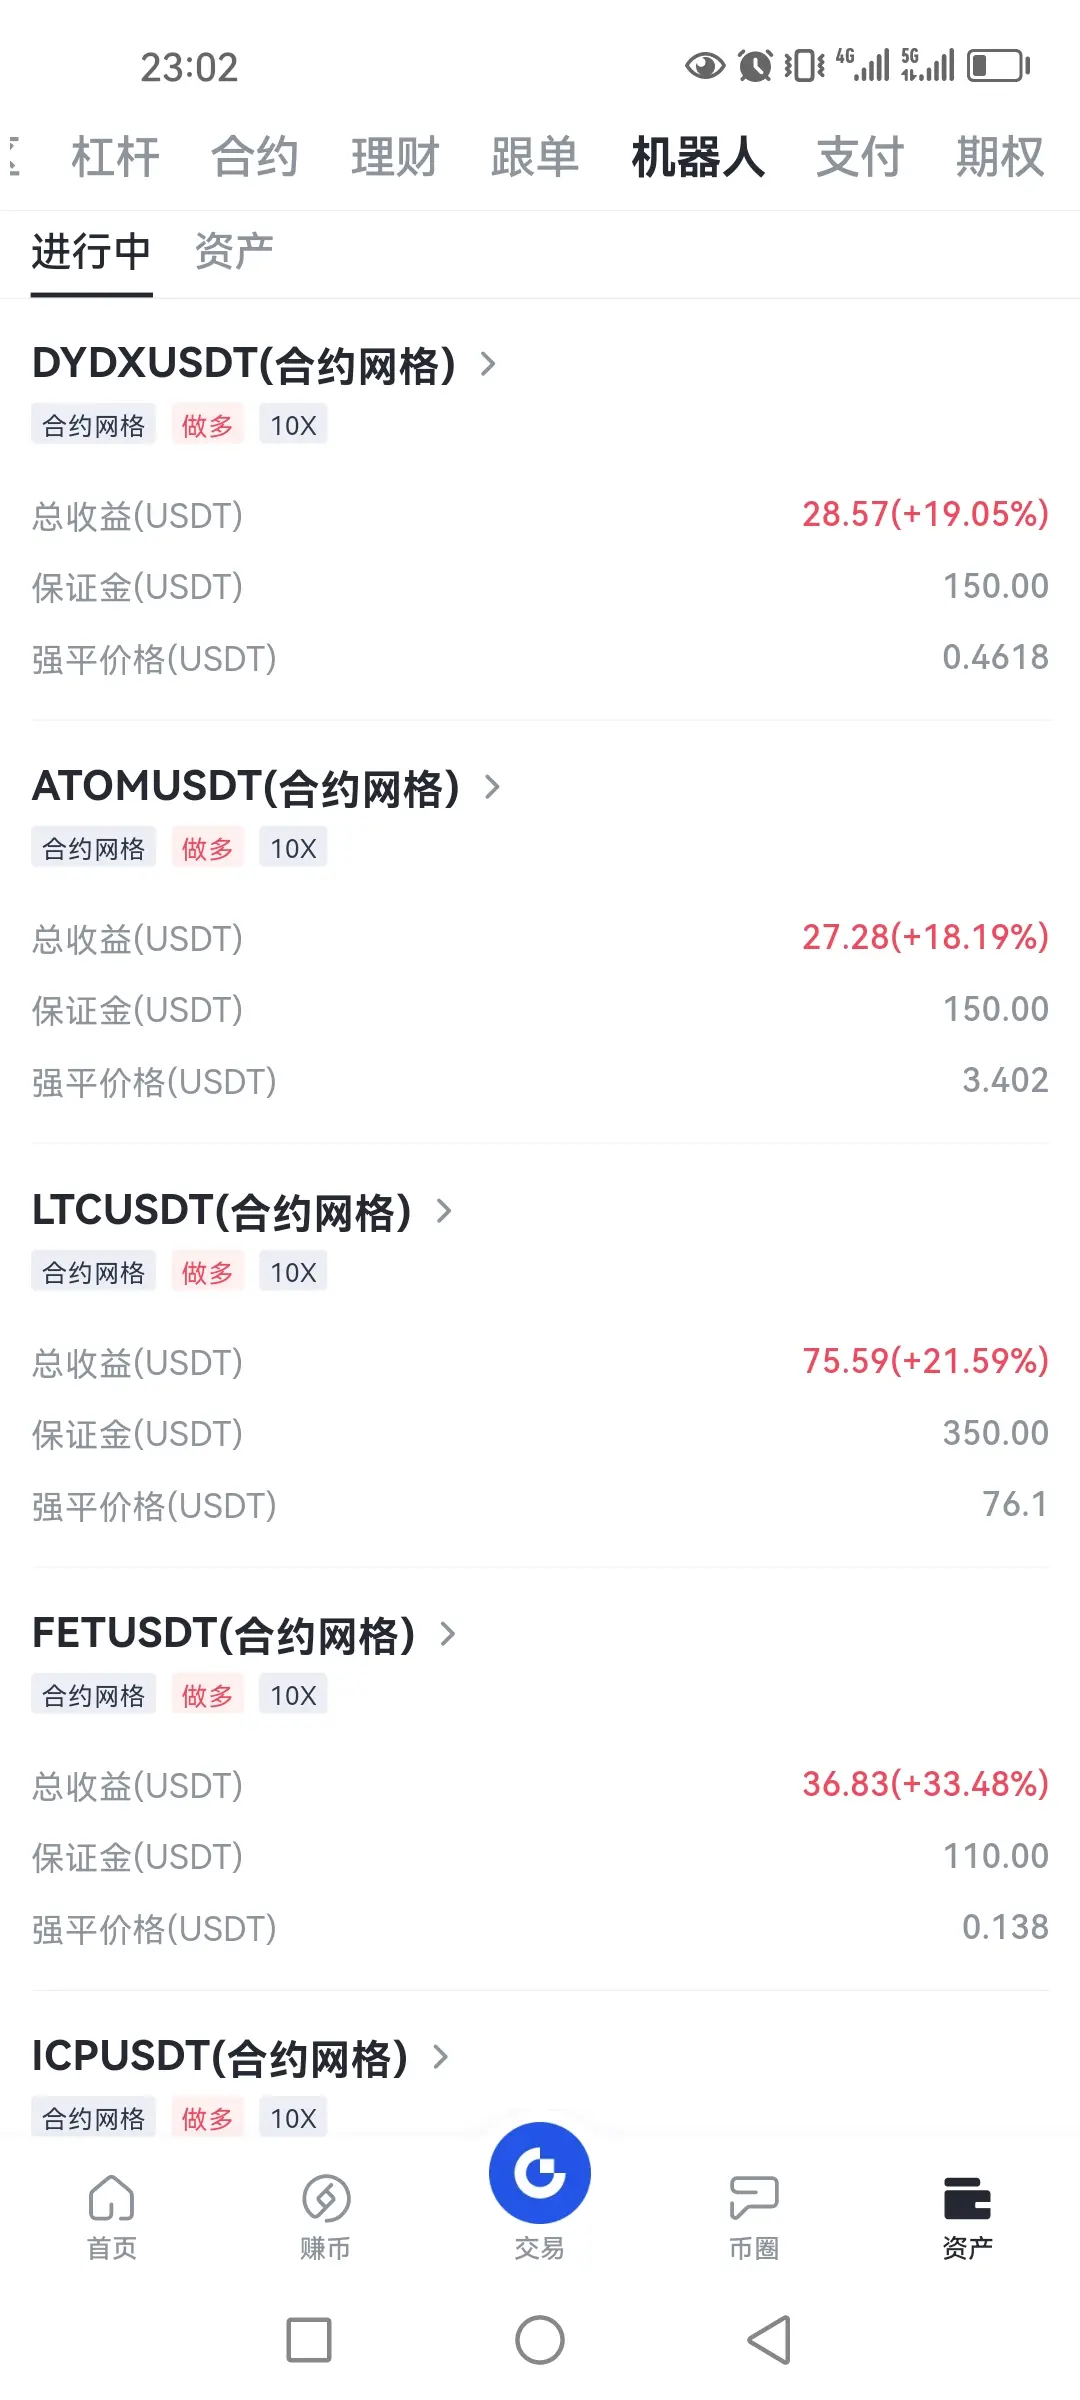Open FETUSDT grid bot details arrow
Viewport: 1080px width, 2400px height.
pos(448,1634)
